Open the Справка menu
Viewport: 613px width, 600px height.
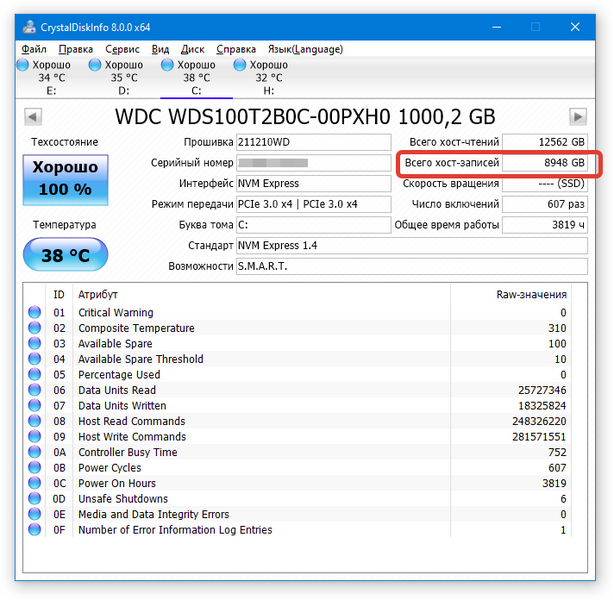tap(236, 49)
